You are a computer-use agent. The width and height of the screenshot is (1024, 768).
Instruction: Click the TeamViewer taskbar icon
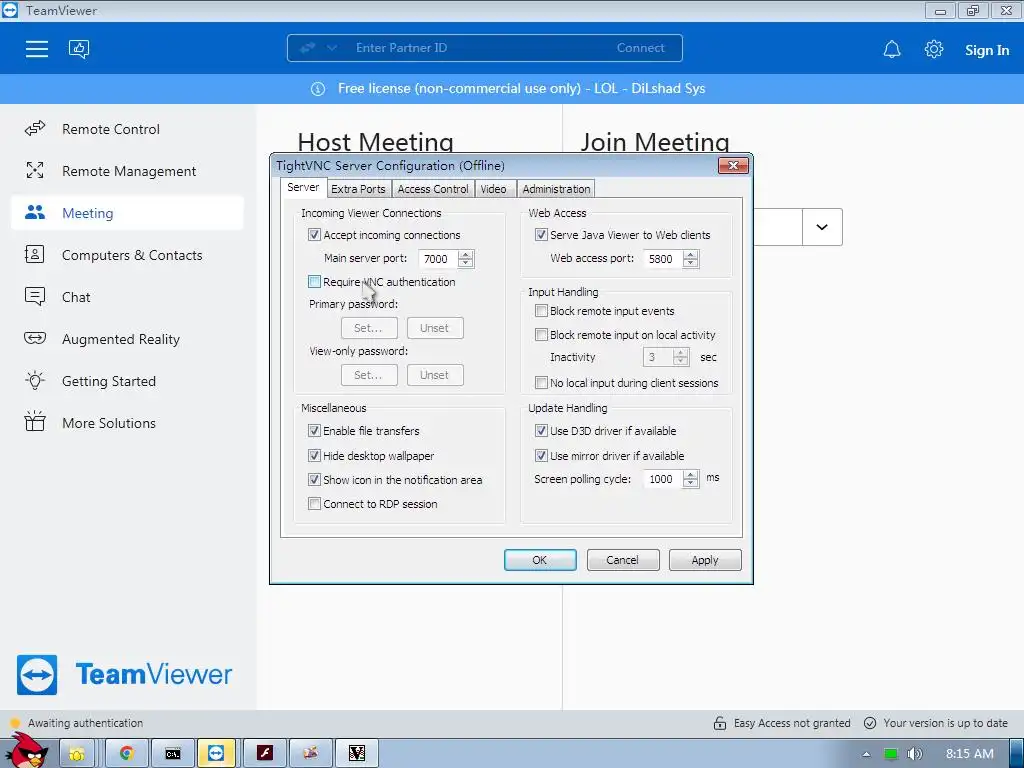point(216,754)
